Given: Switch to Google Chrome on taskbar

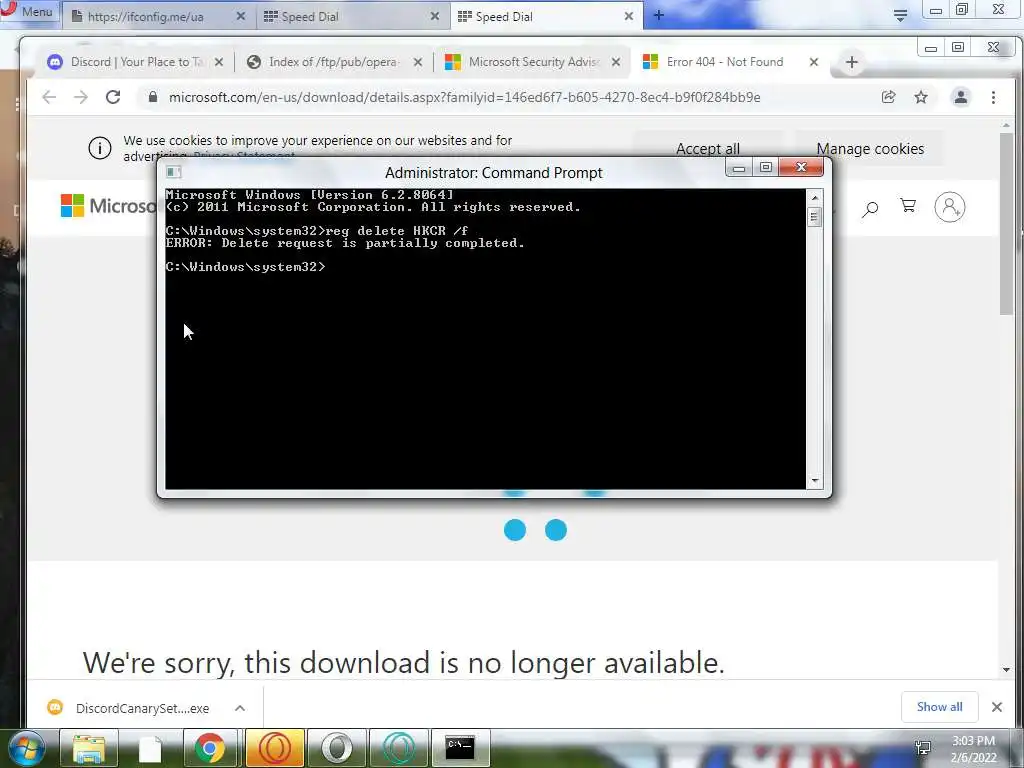Looking at the screenshot, I should tap(210, 748).
